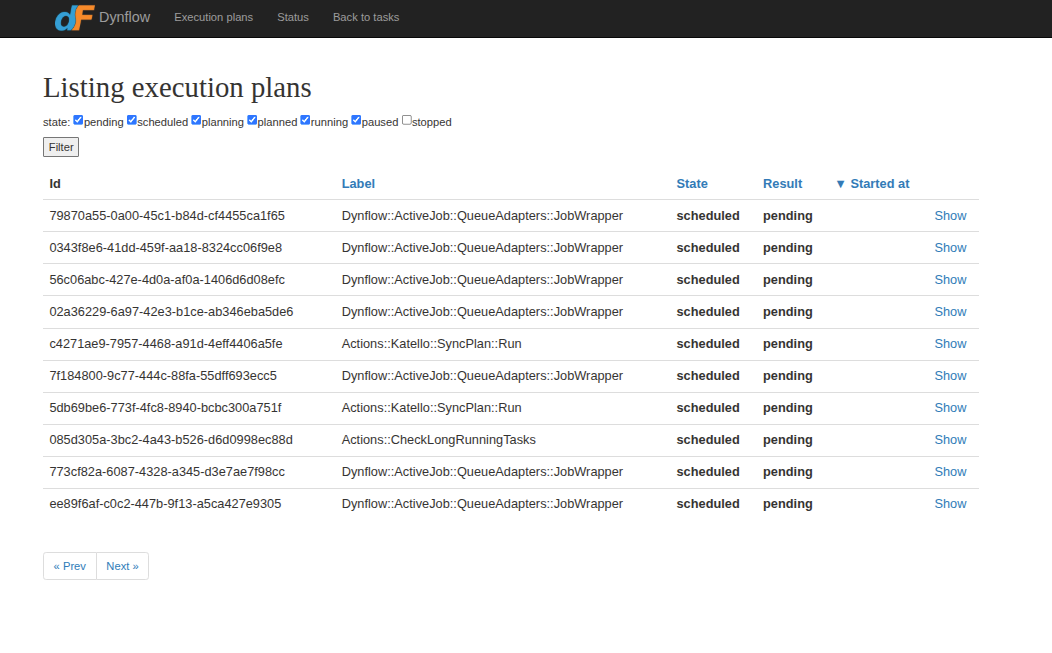Show plan 79870a55-0a00-45c1-b84d-cf4455ca1f65
Image resolution: width=1052 pixels, height=653 pixels.
click(950, 216)
